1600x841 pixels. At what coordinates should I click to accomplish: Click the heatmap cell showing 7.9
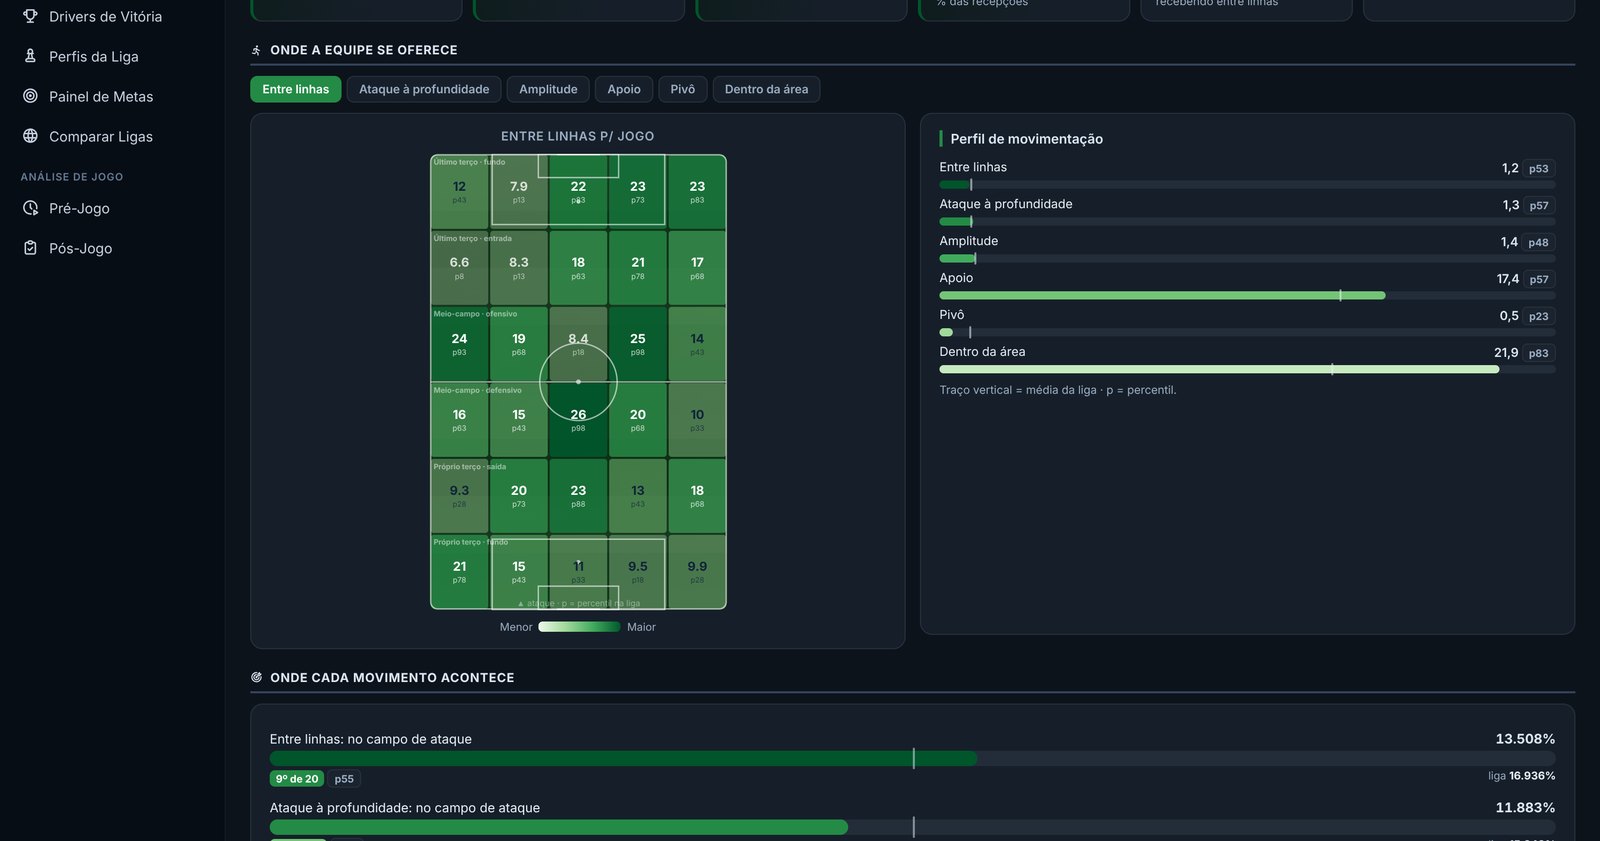coord(519,192)
